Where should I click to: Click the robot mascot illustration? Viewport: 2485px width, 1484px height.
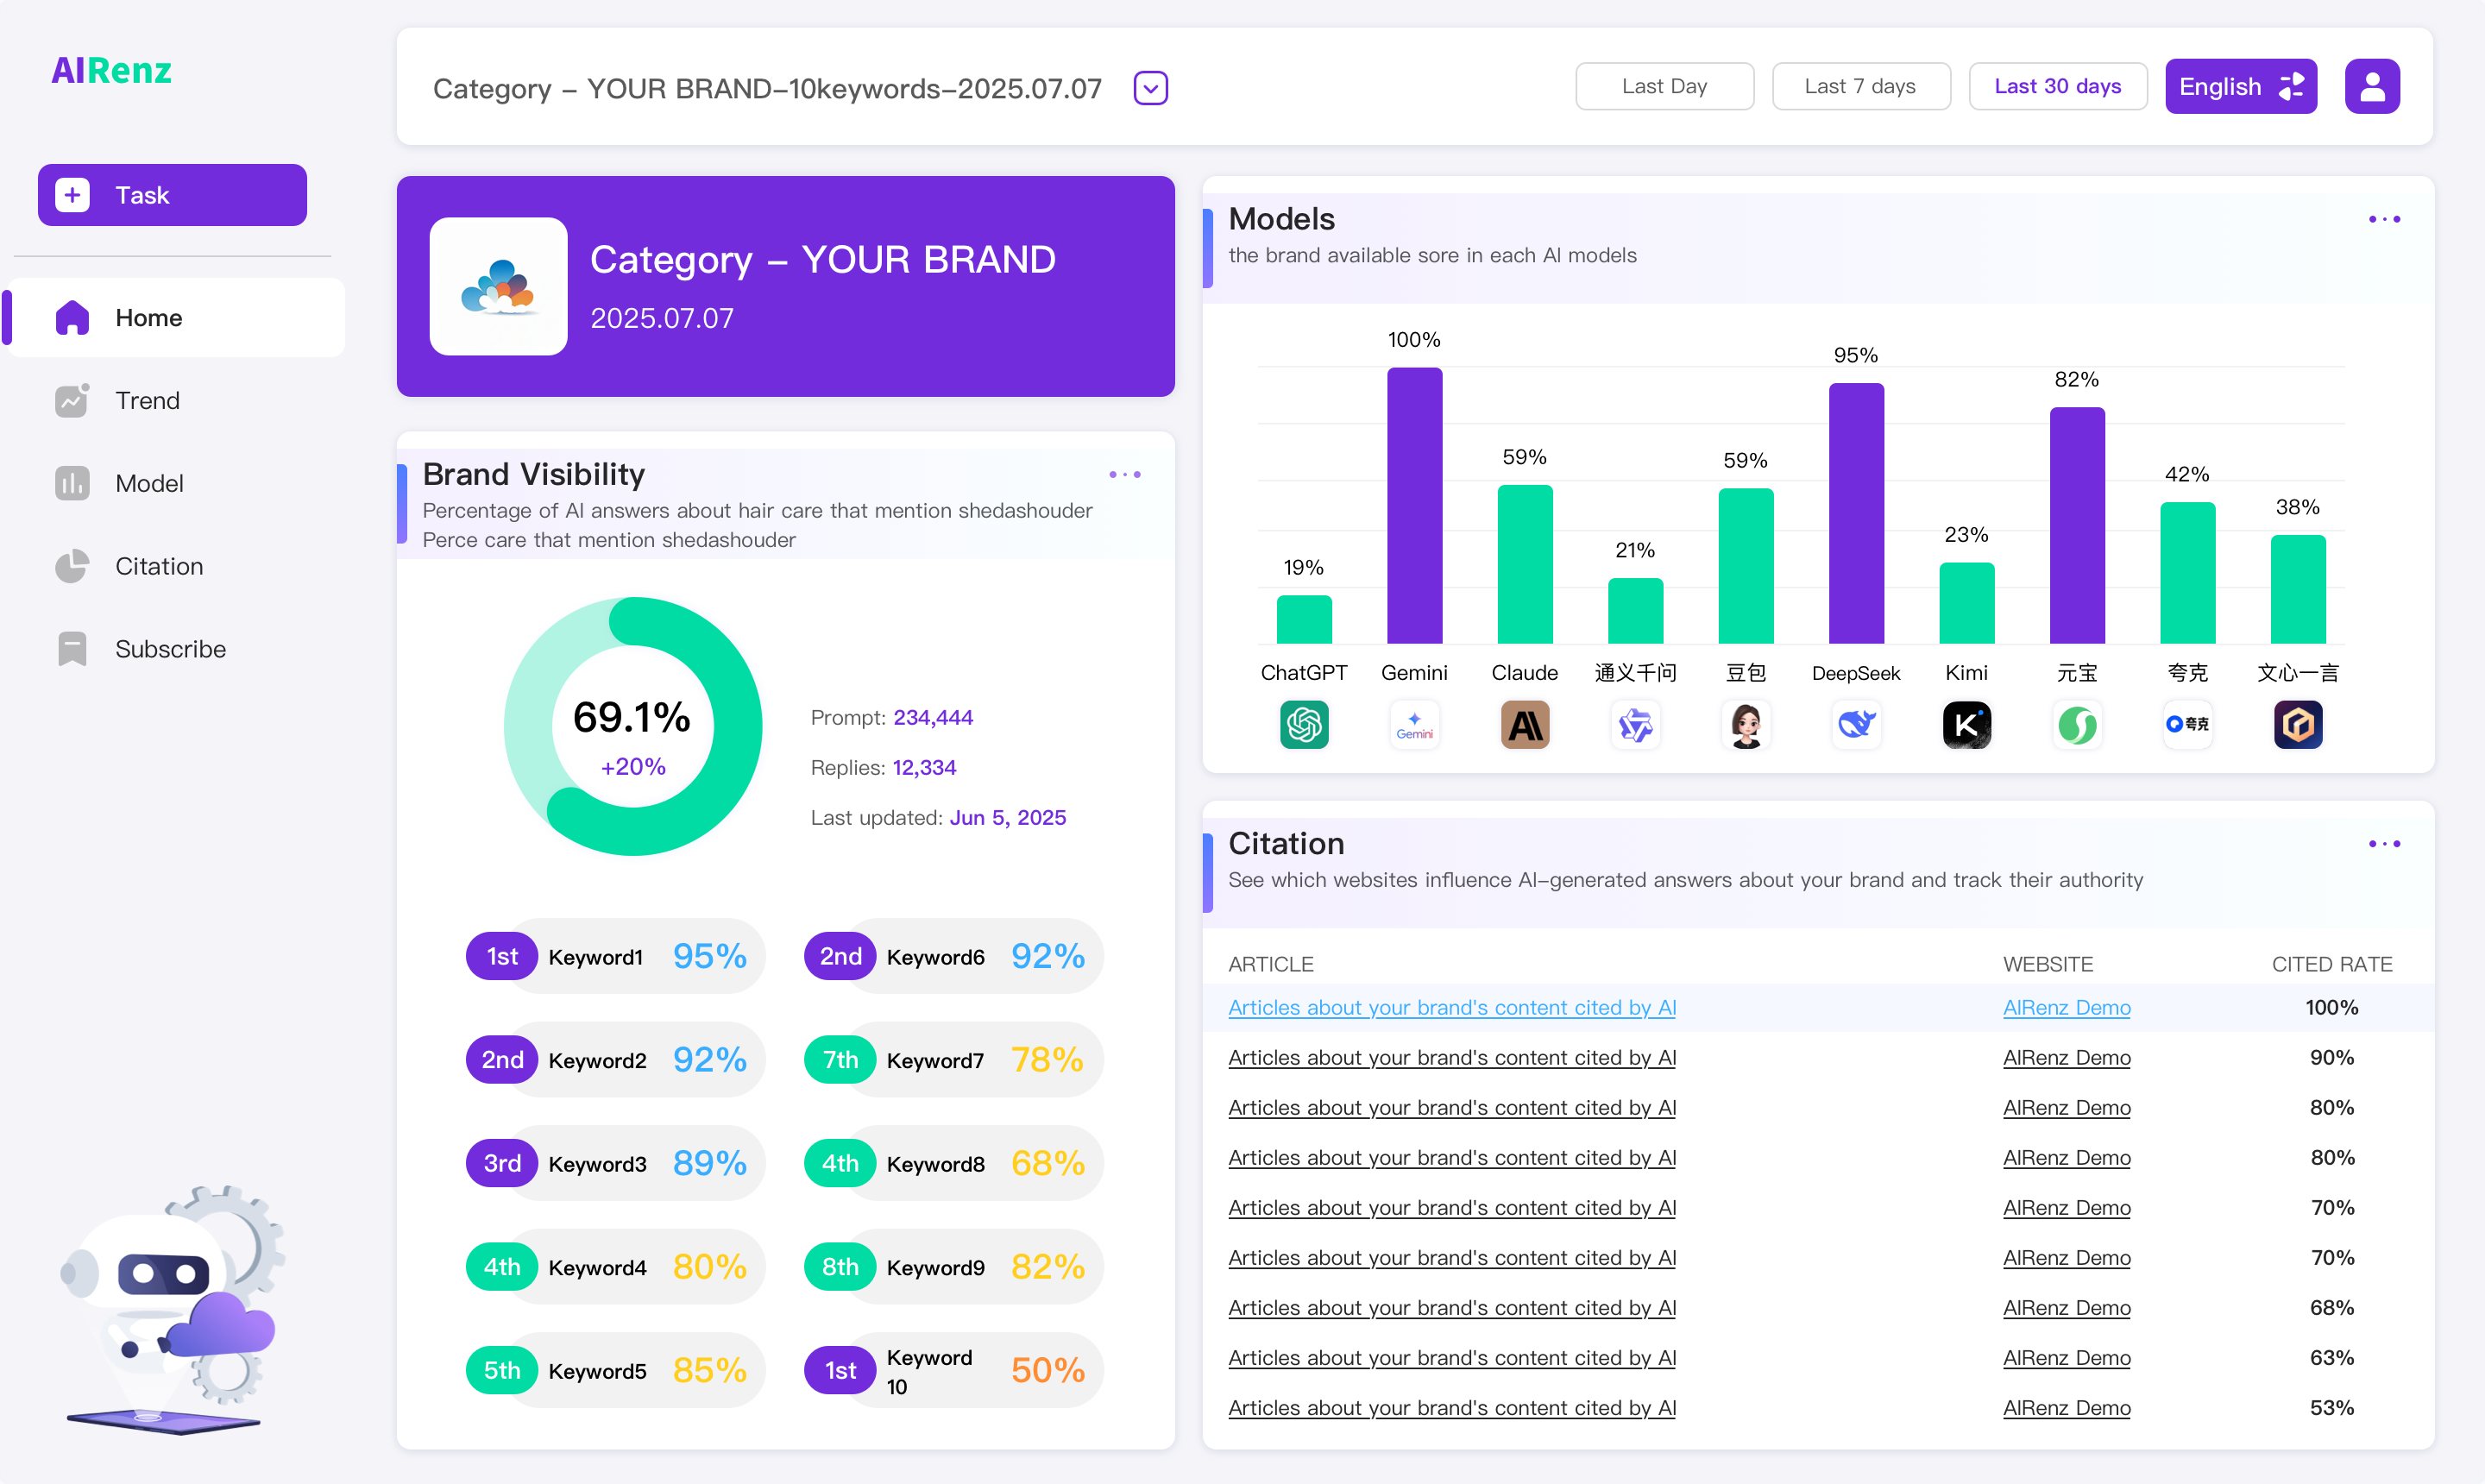click(x=172, y=1310)
